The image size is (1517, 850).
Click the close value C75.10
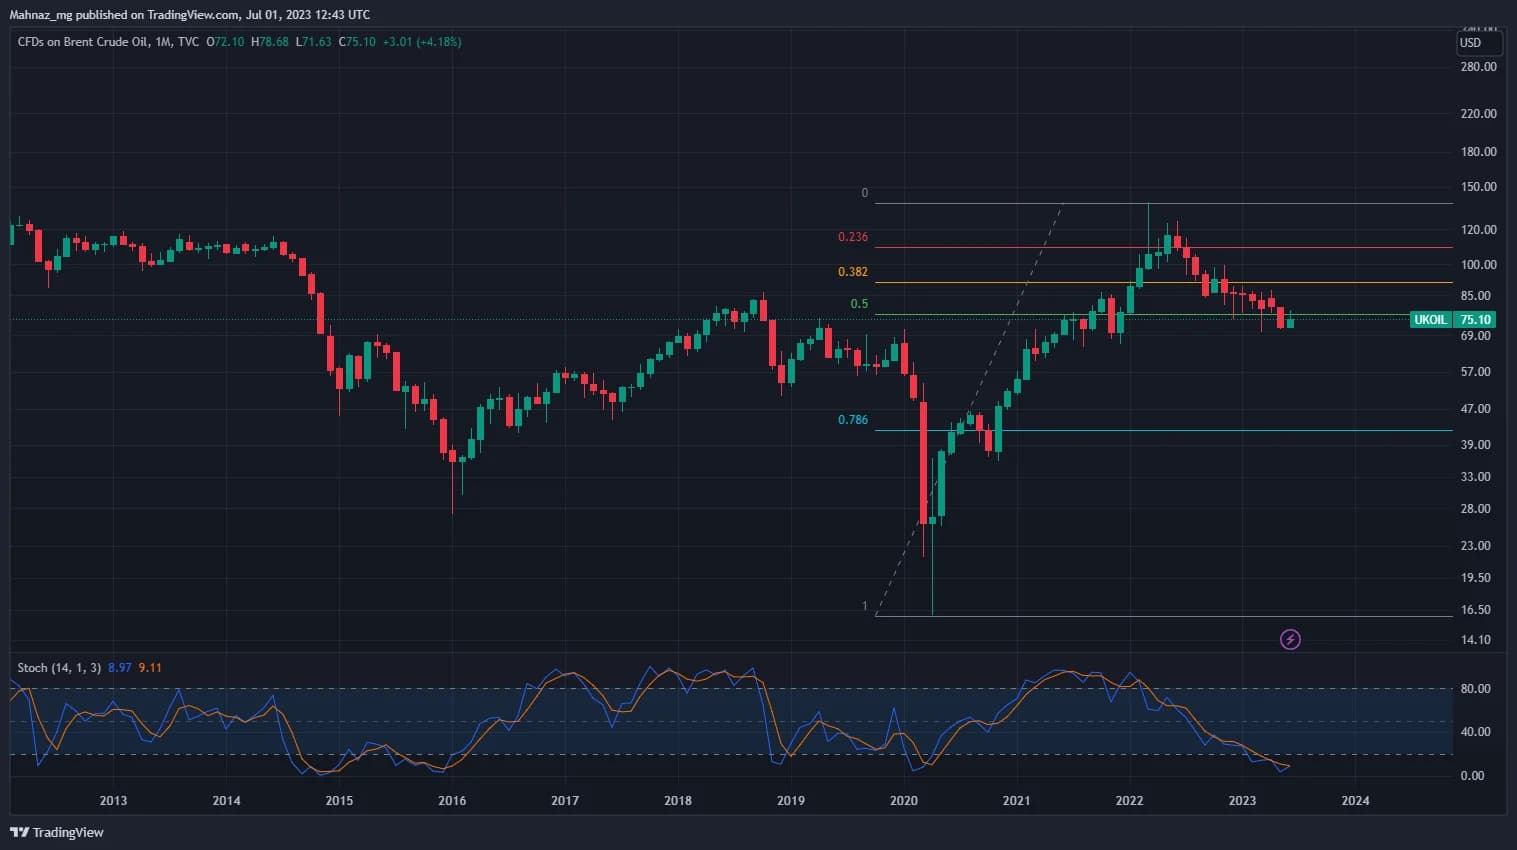point(357,42)
